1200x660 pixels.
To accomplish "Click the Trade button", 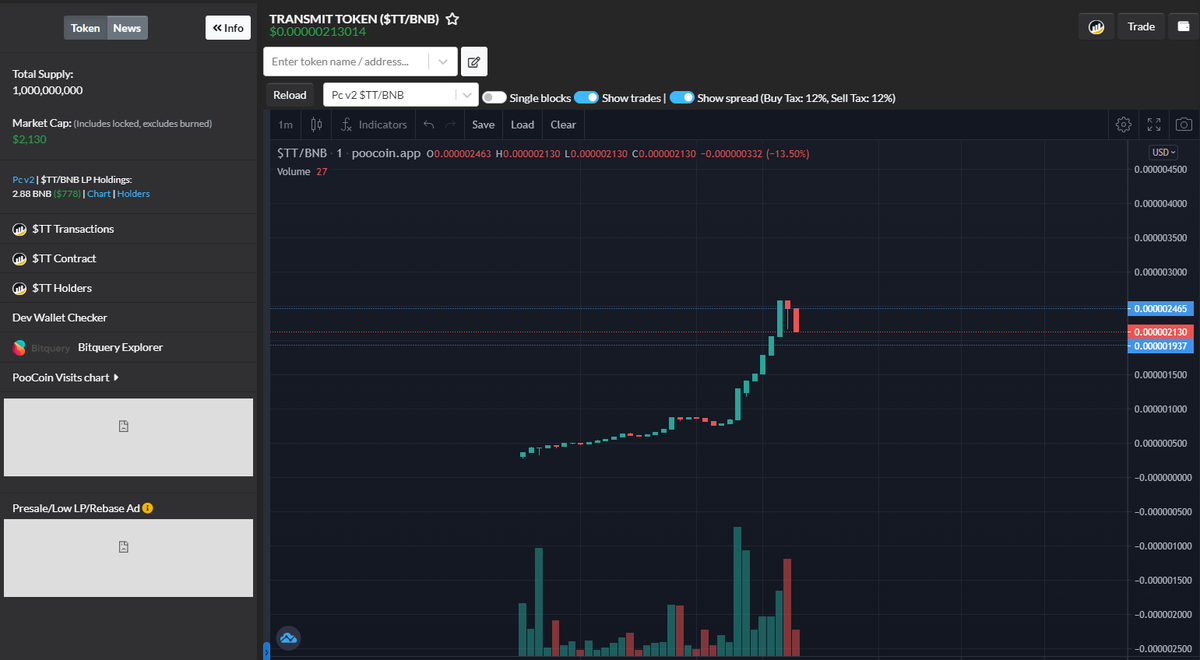I will (x=1141, y=27).
